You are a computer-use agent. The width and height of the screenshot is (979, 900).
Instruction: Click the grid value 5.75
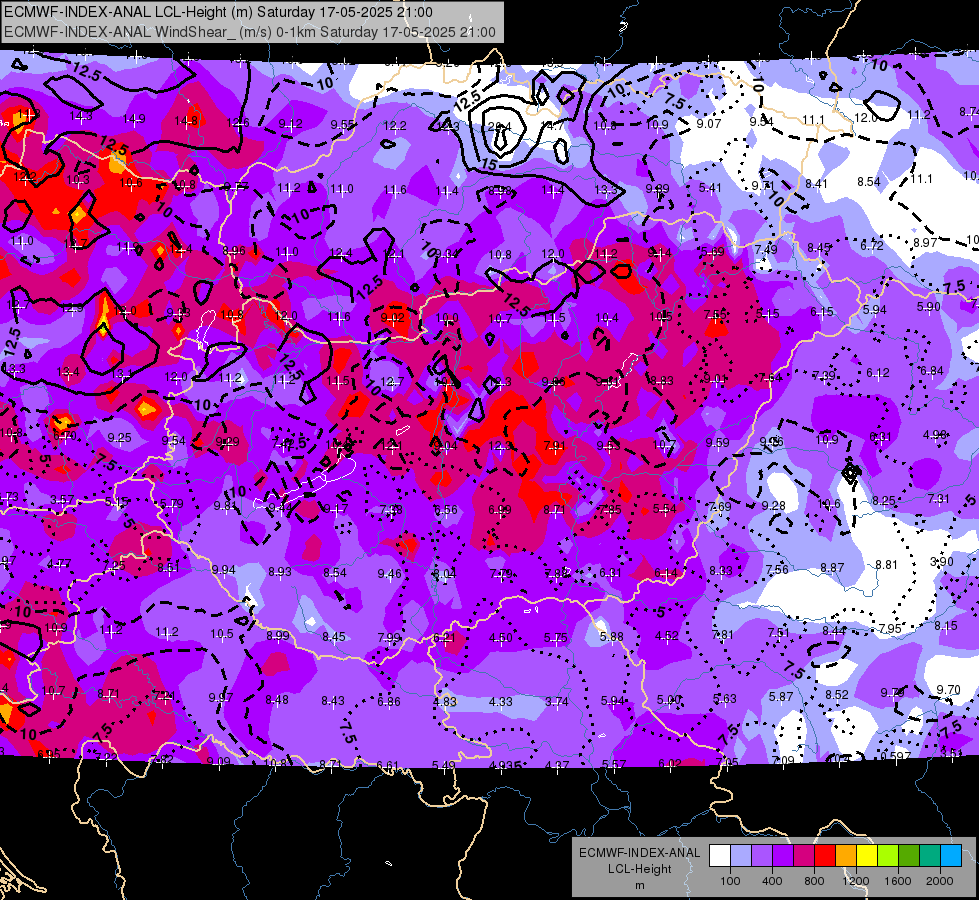click(x=556, y=638)
